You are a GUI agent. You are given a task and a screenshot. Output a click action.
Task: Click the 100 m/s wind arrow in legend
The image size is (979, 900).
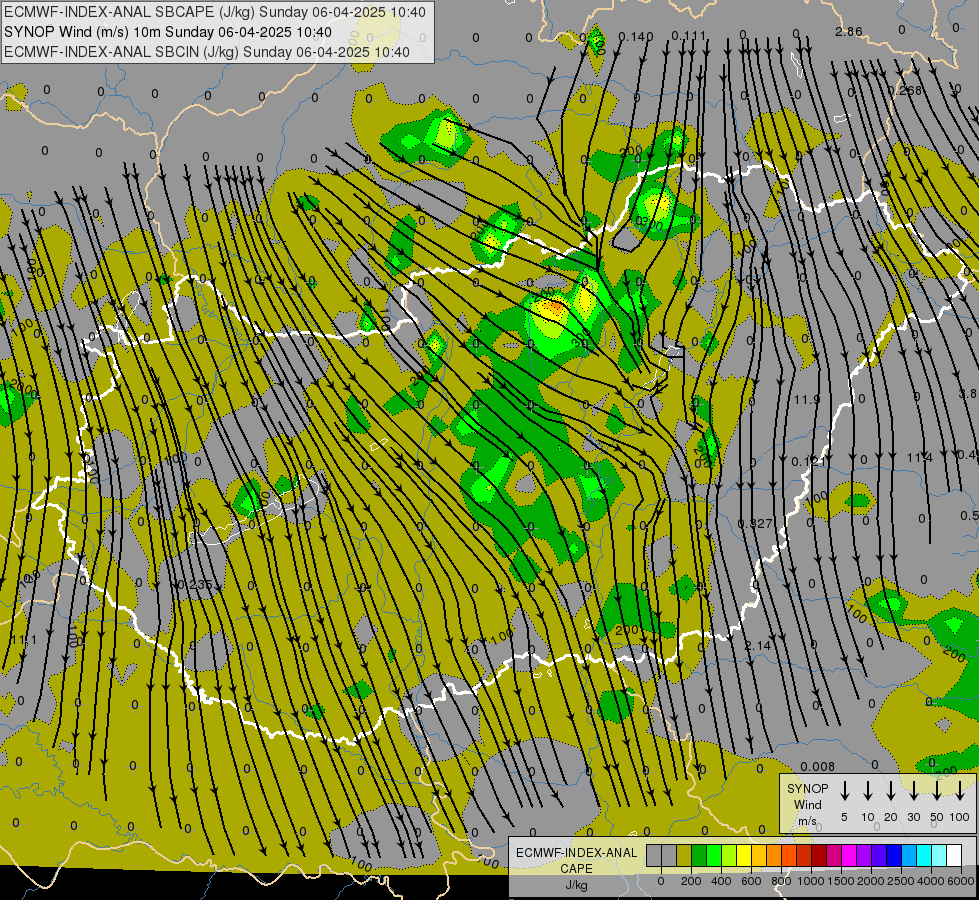point(960,791)
